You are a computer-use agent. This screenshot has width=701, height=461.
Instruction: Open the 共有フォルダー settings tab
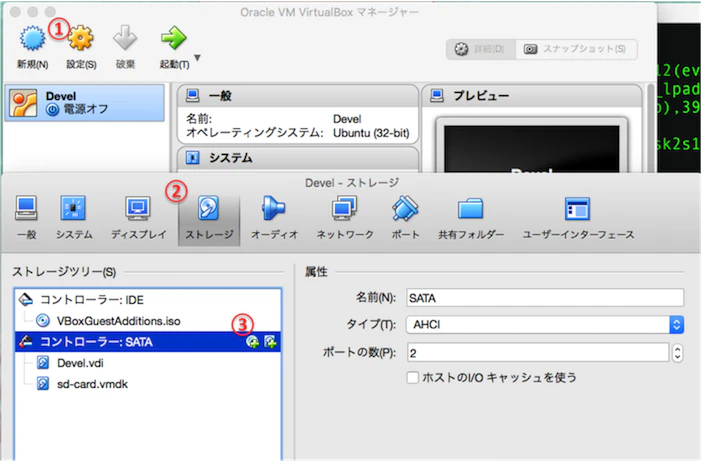(x=471, y=218)
